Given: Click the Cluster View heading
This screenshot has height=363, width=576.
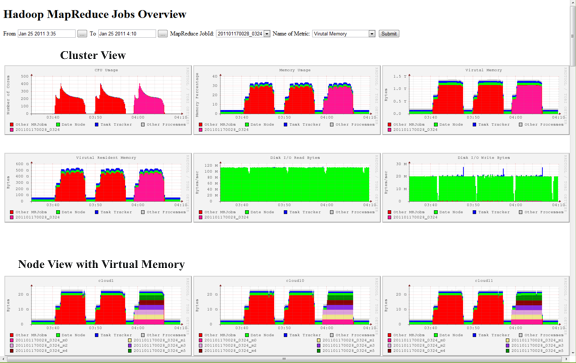Looking at the screenshot, I should (93, 55).
